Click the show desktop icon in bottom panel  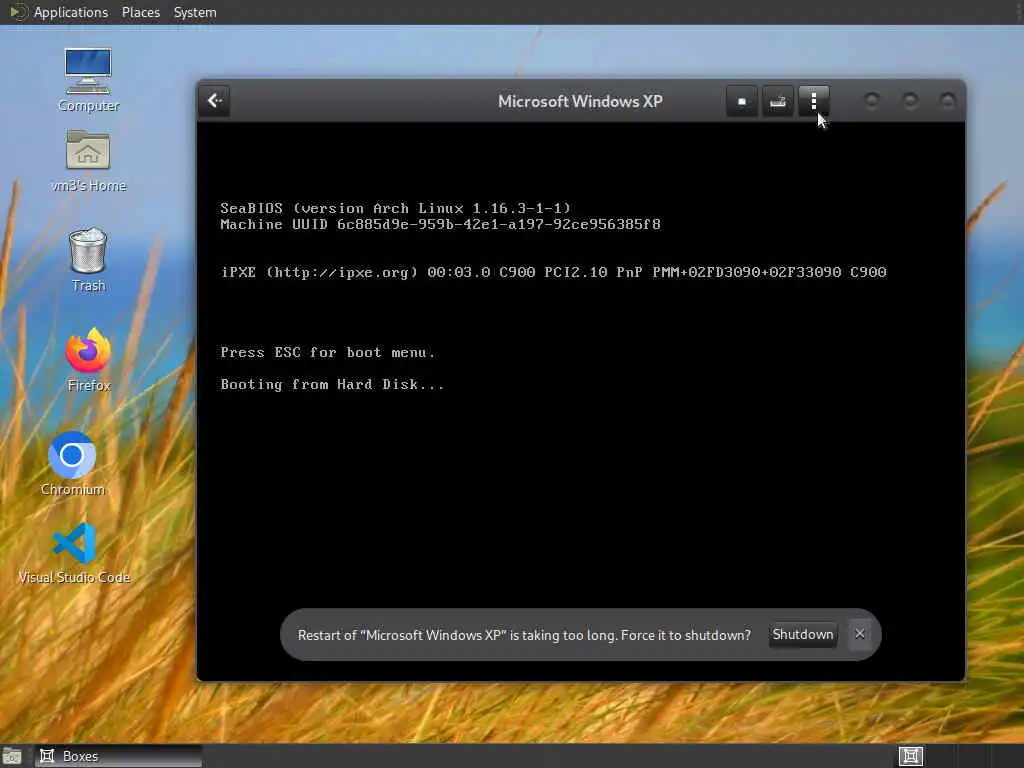tap(12, 756)
